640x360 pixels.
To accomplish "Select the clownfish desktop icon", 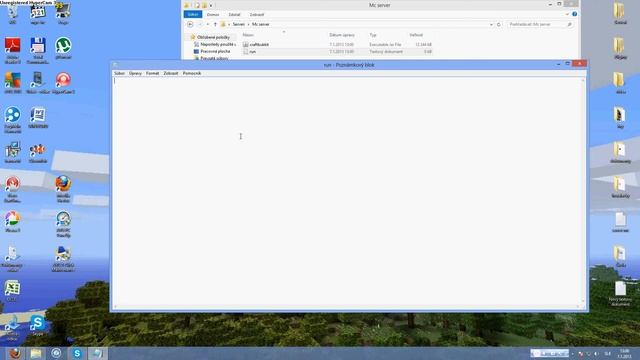I will coord(38,152).
